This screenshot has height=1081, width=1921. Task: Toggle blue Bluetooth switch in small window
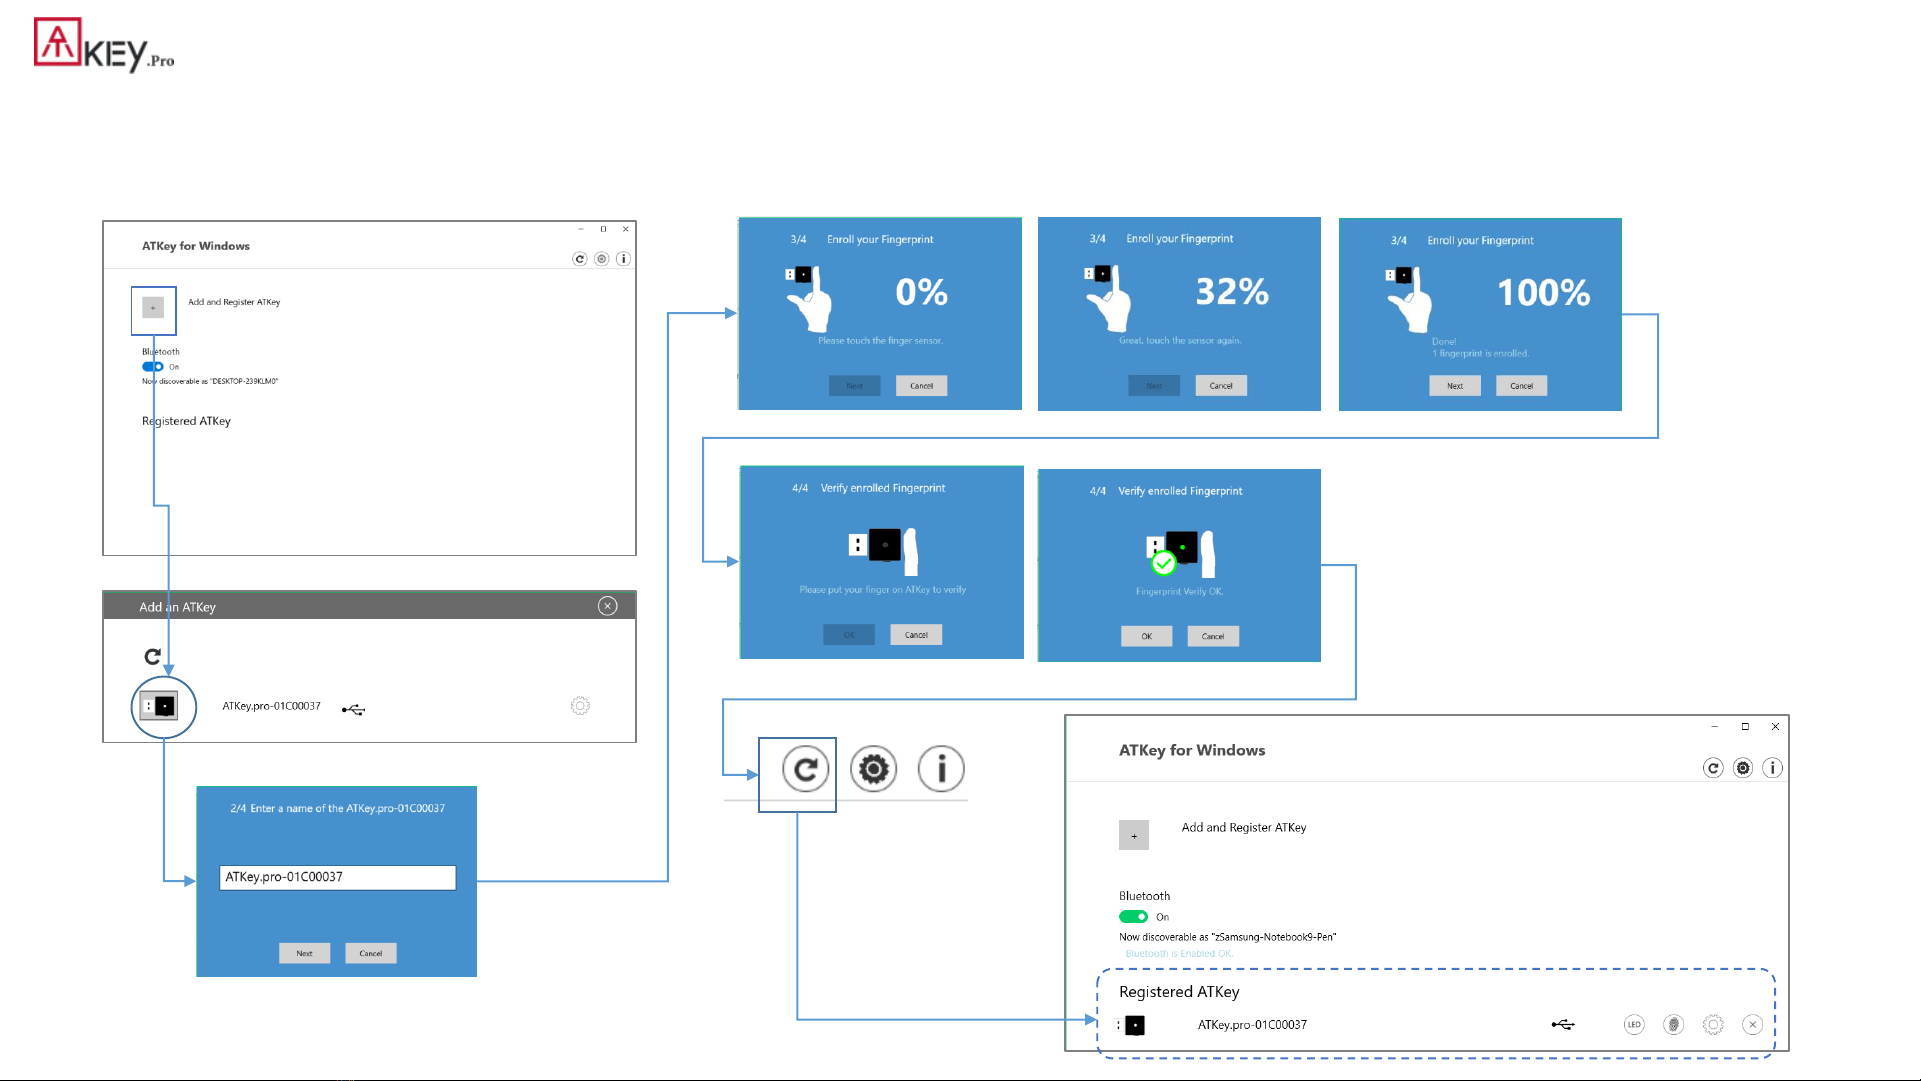152,367
